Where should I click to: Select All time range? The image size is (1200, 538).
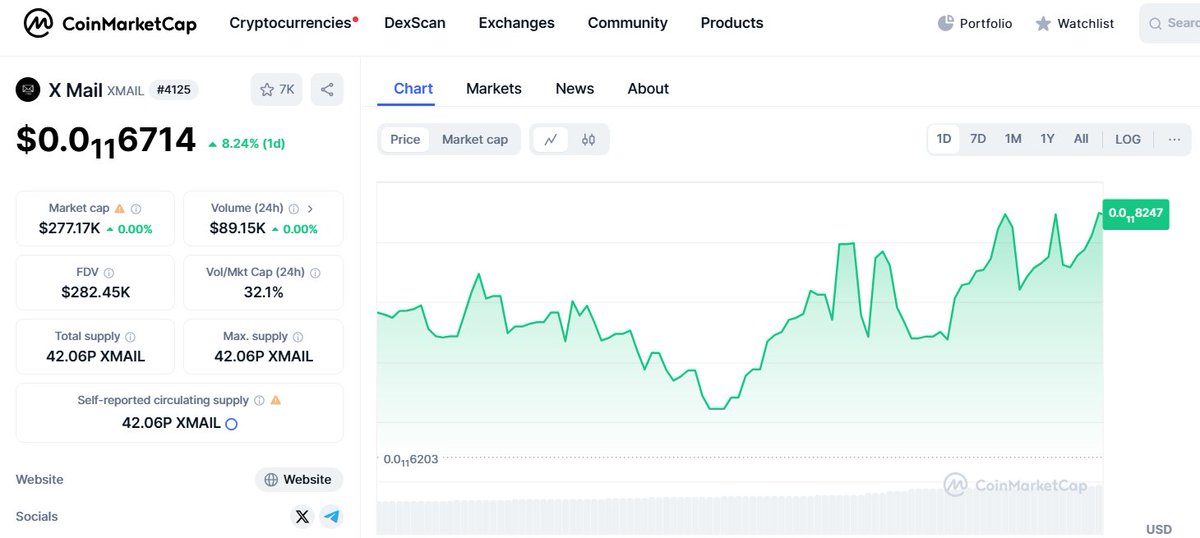point(1081,139)
